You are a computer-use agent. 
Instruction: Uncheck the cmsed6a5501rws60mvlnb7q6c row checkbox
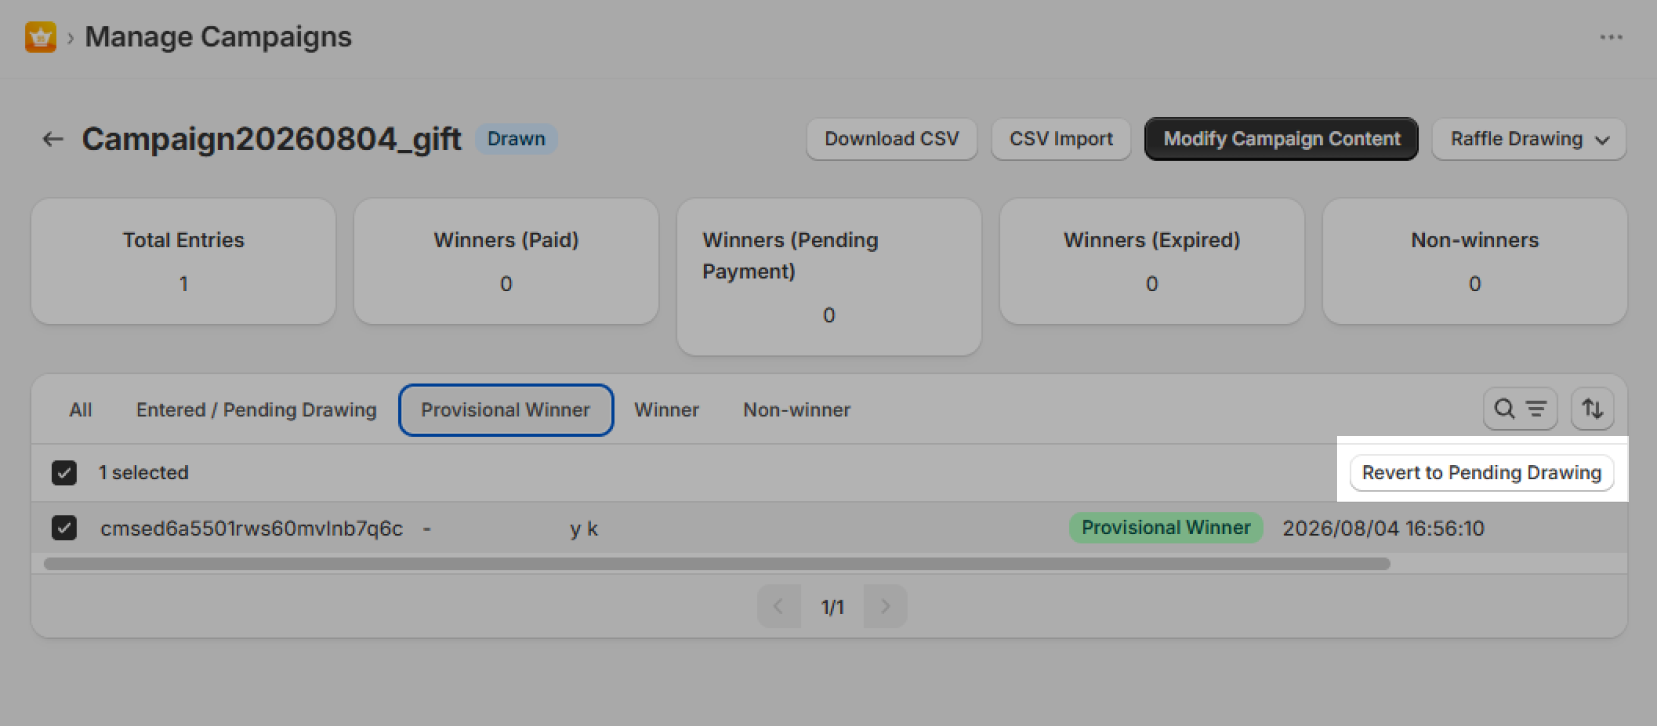tap(64, 527)
